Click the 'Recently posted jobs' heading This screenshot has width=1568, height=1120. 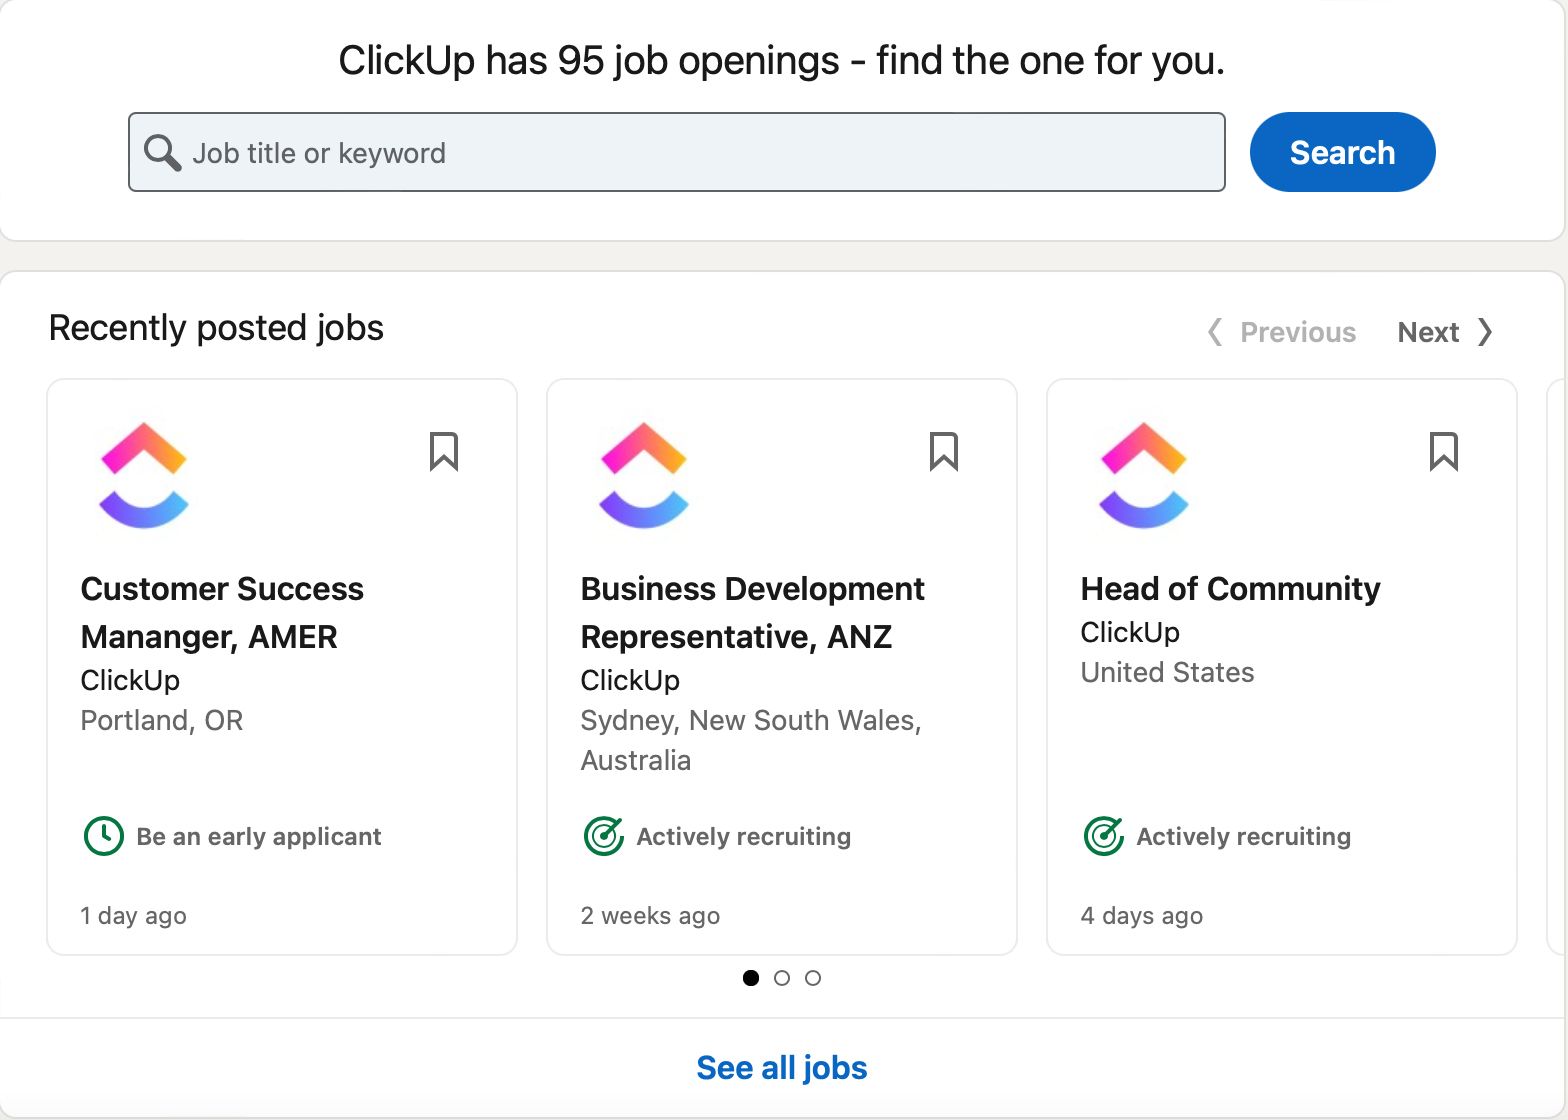216,328
